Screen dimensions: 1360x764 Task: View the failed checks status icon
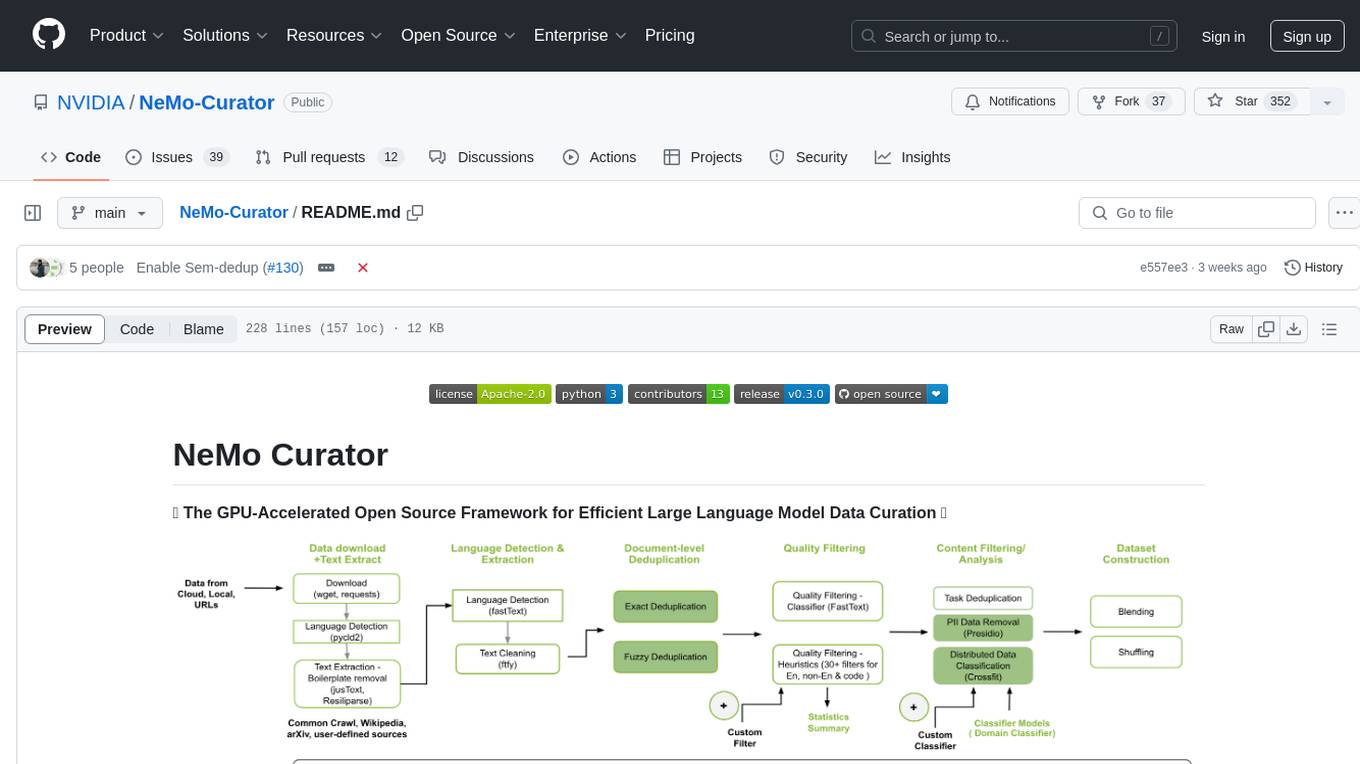coord(363,268)
